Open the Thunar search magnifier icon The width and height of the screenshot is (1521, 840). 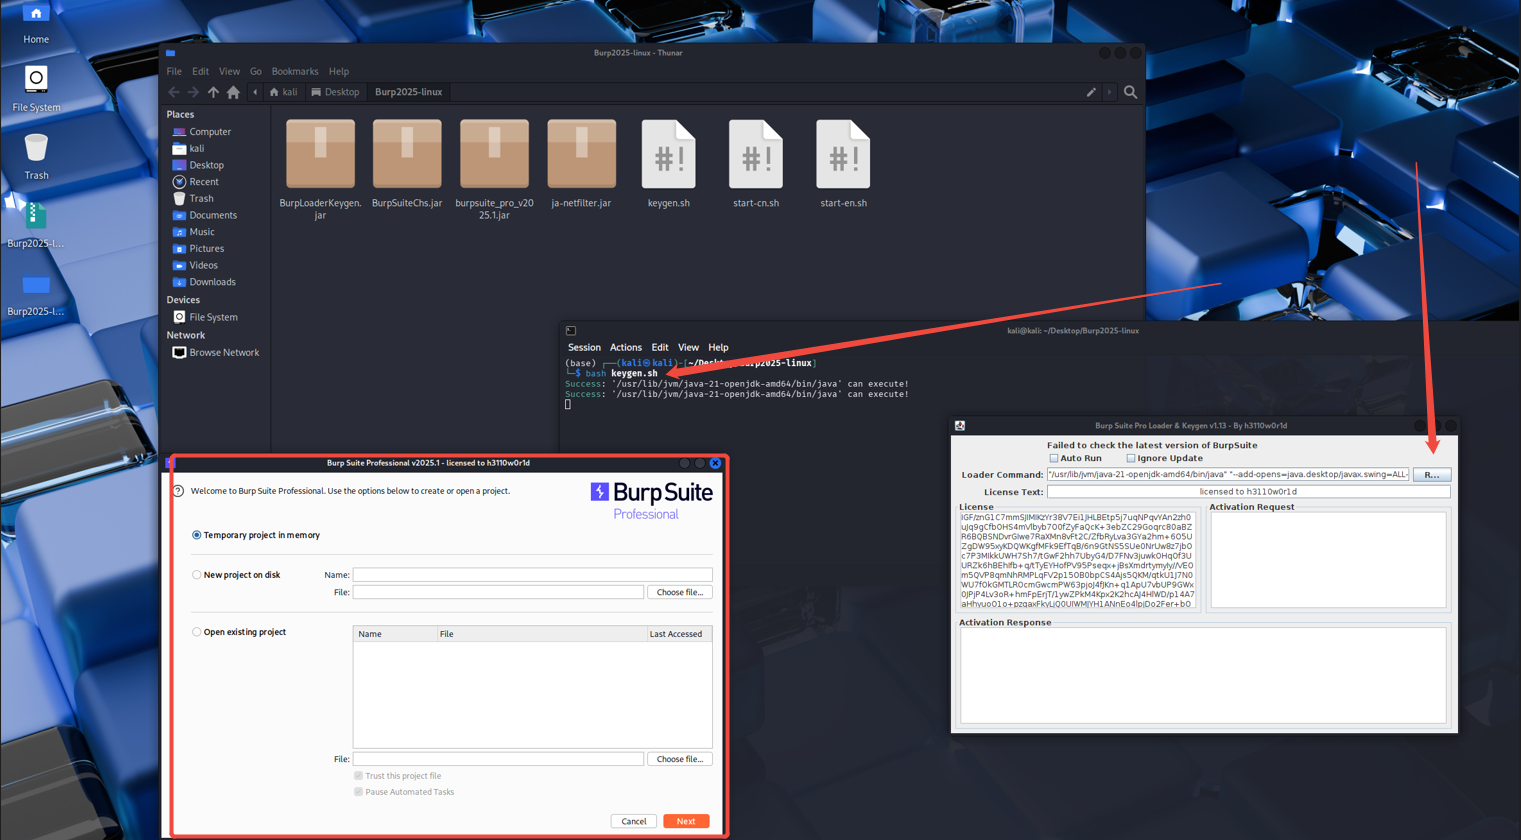[x=1130, y=92]
